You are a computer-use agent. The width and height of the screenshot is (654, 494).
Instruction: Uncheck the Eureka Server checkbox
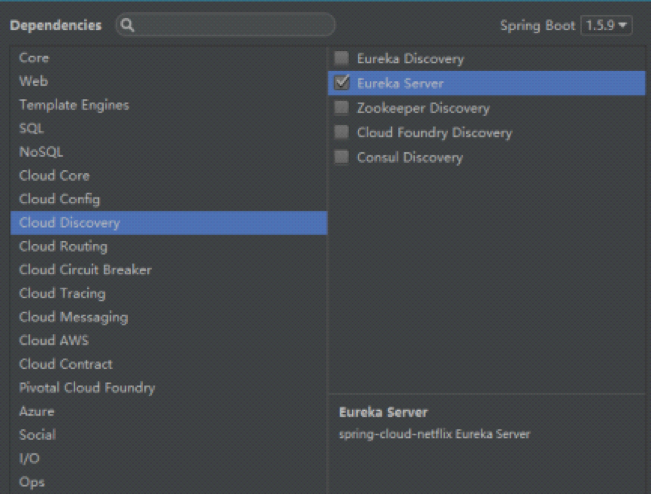[342, 83]
